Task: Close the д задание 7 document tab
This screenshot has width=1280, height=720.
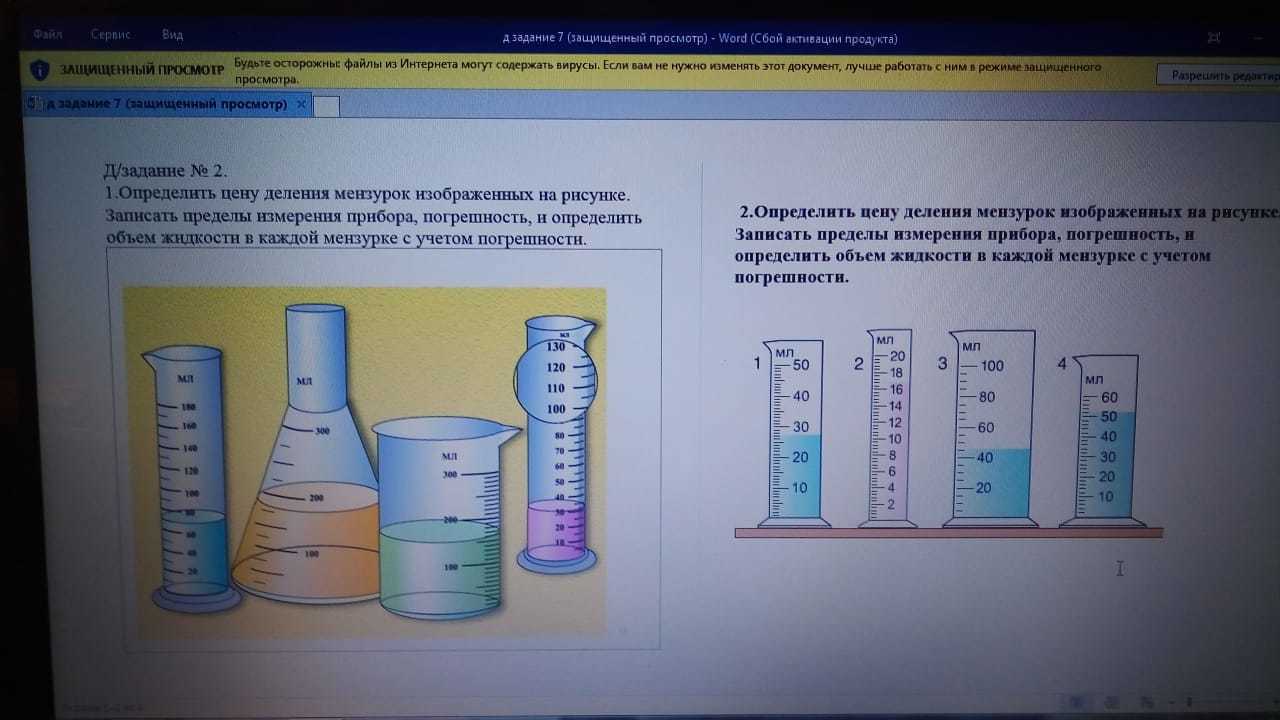Action: click(x=302, y=104)
